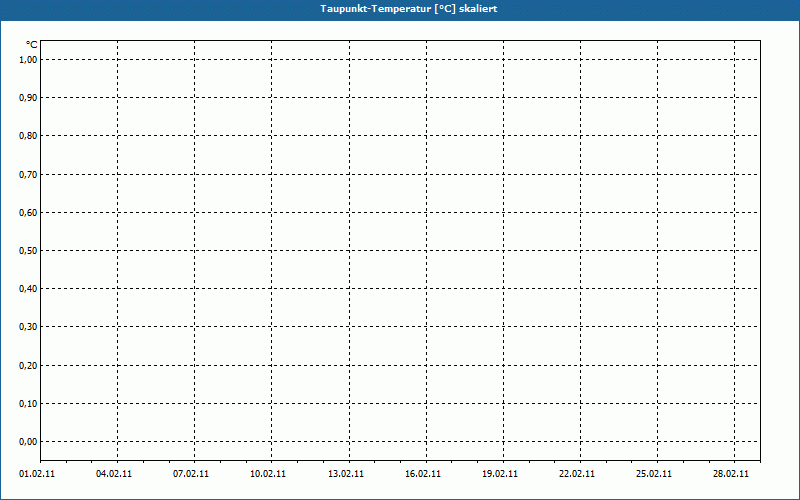Image resolution: width=800 pixels, height=500 pixels.
Task: Click the date label 10.02.11
Action: point(268,474)
